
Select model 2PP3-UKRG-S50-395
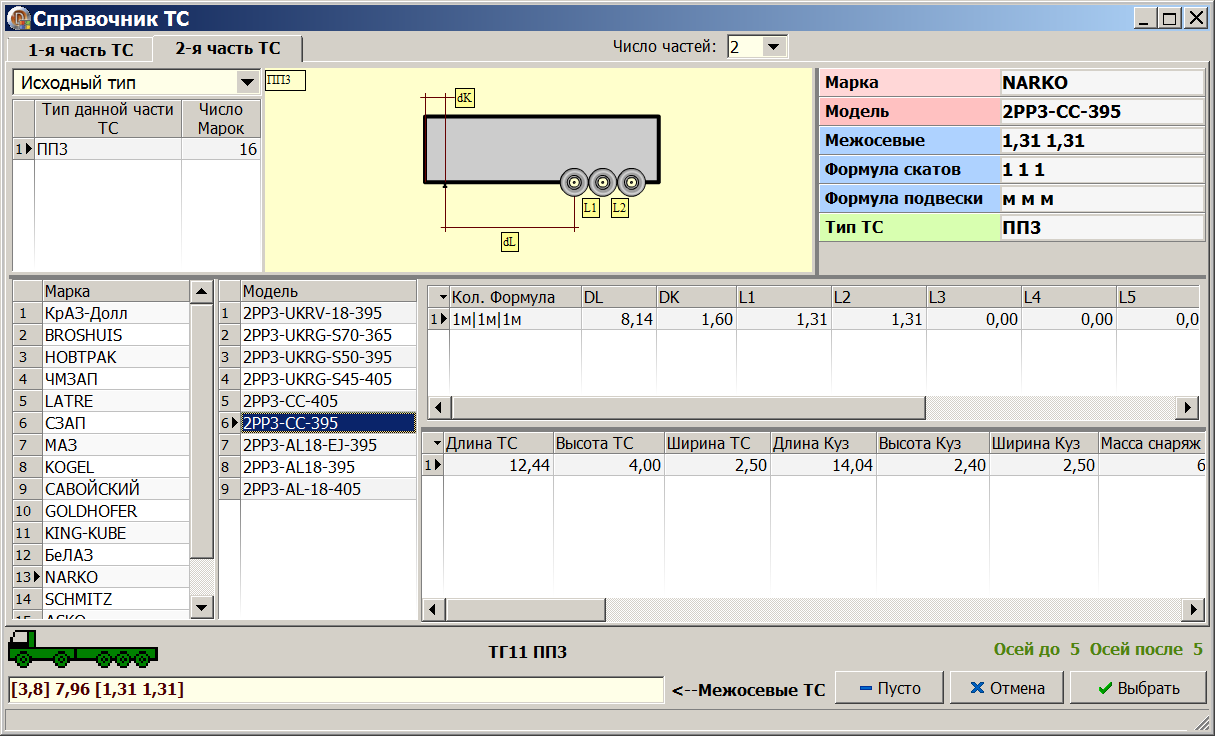click(x=328, y=357)
